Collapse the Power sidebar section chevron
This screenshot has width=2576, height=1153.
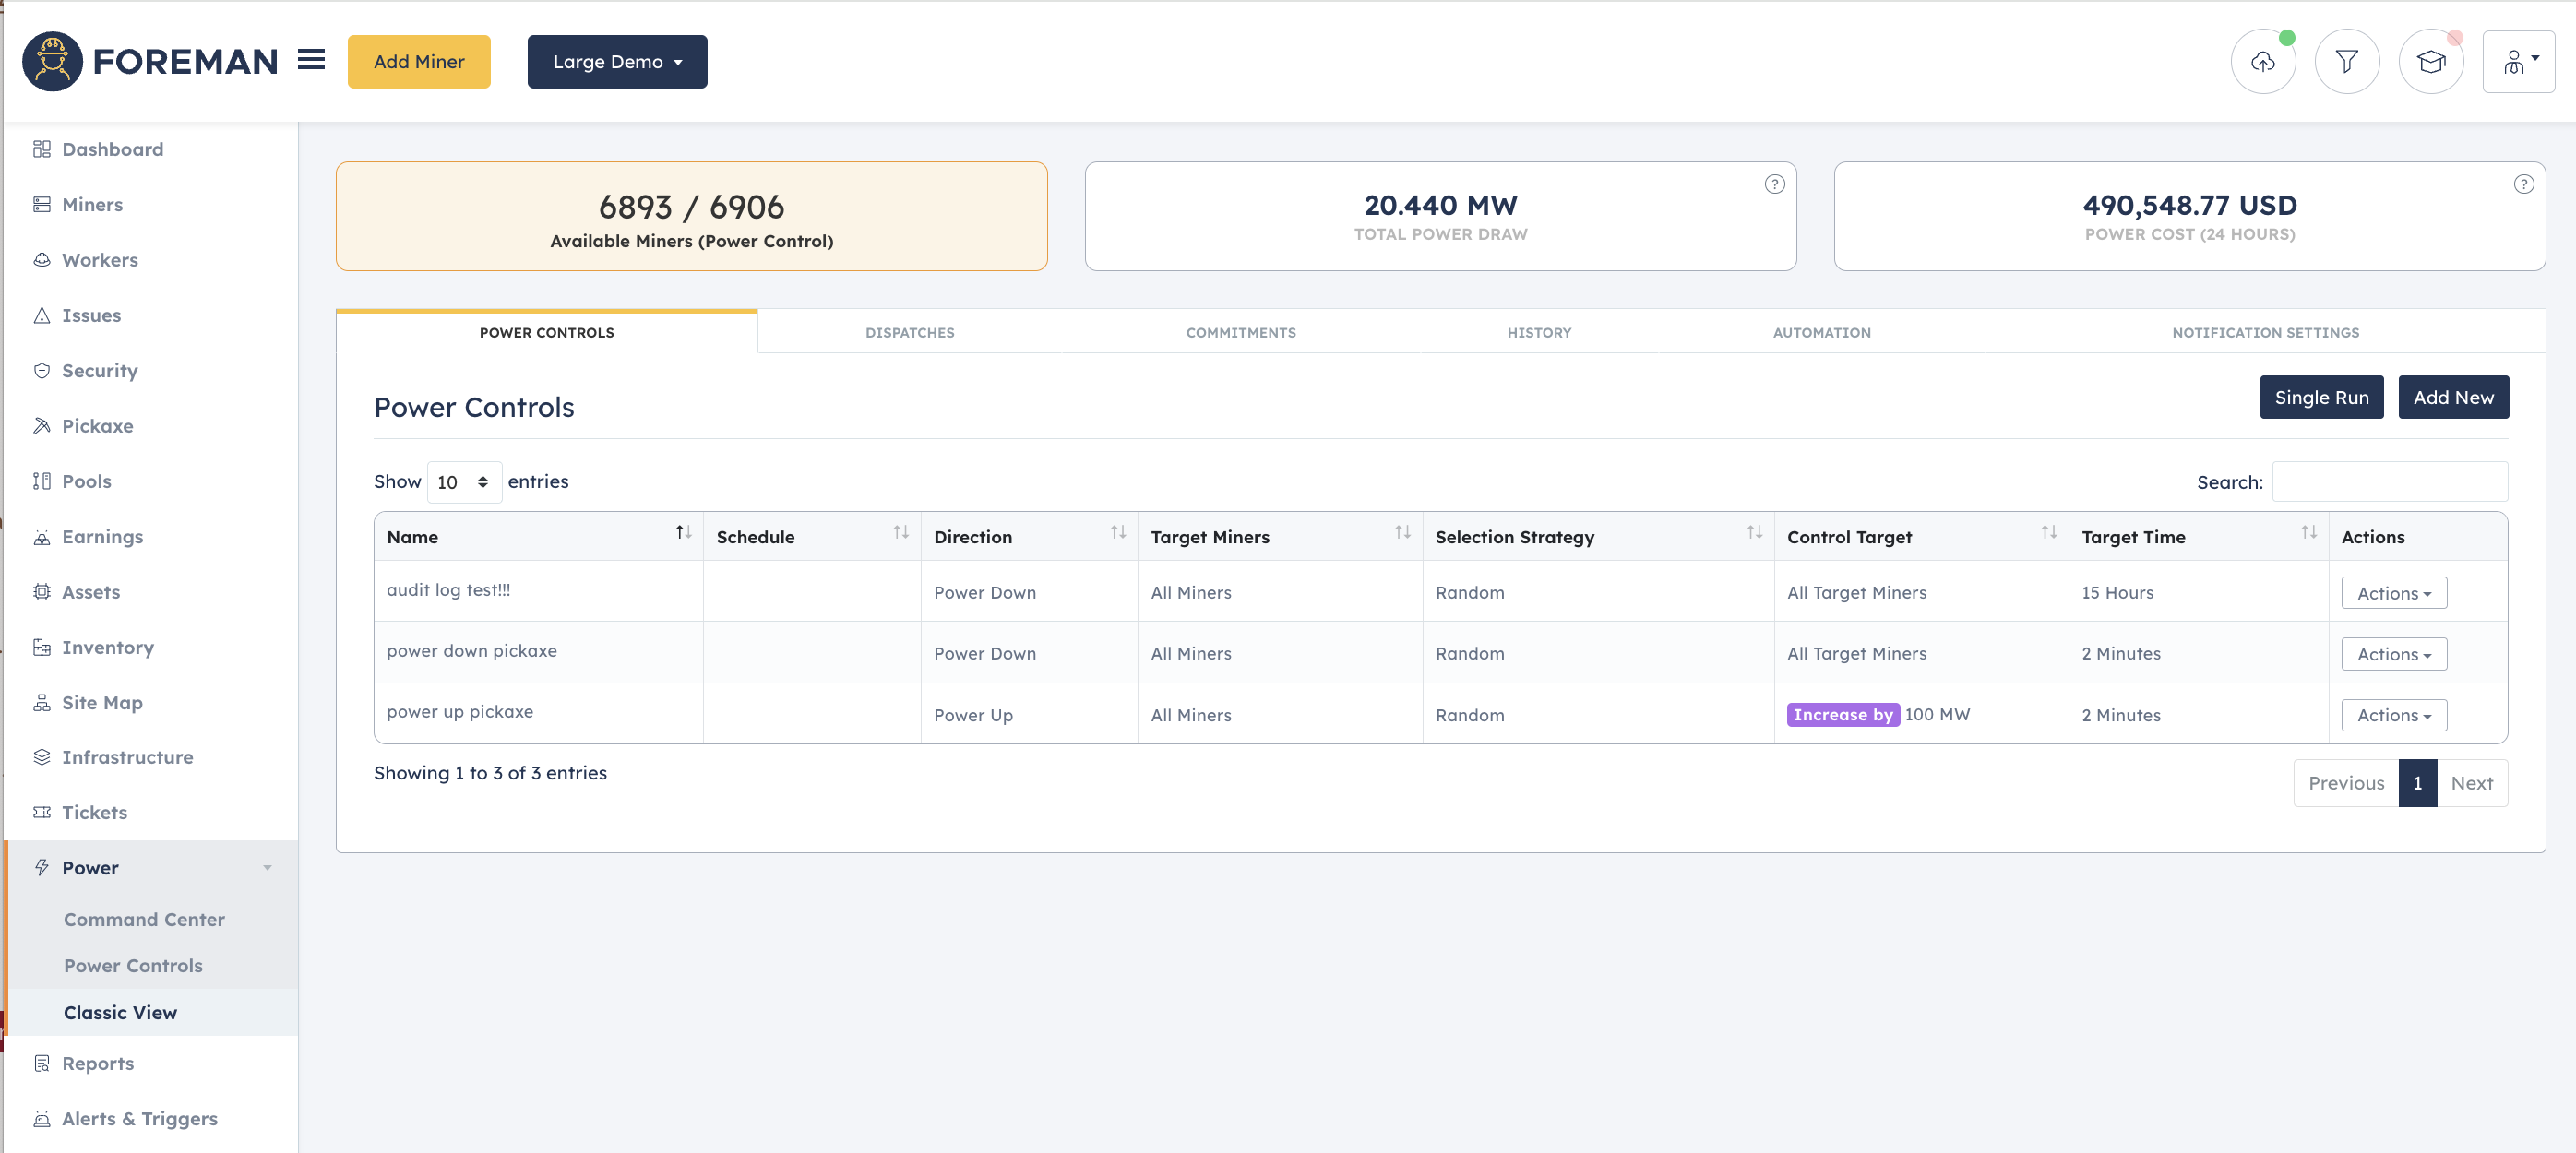tap(267, 868)
